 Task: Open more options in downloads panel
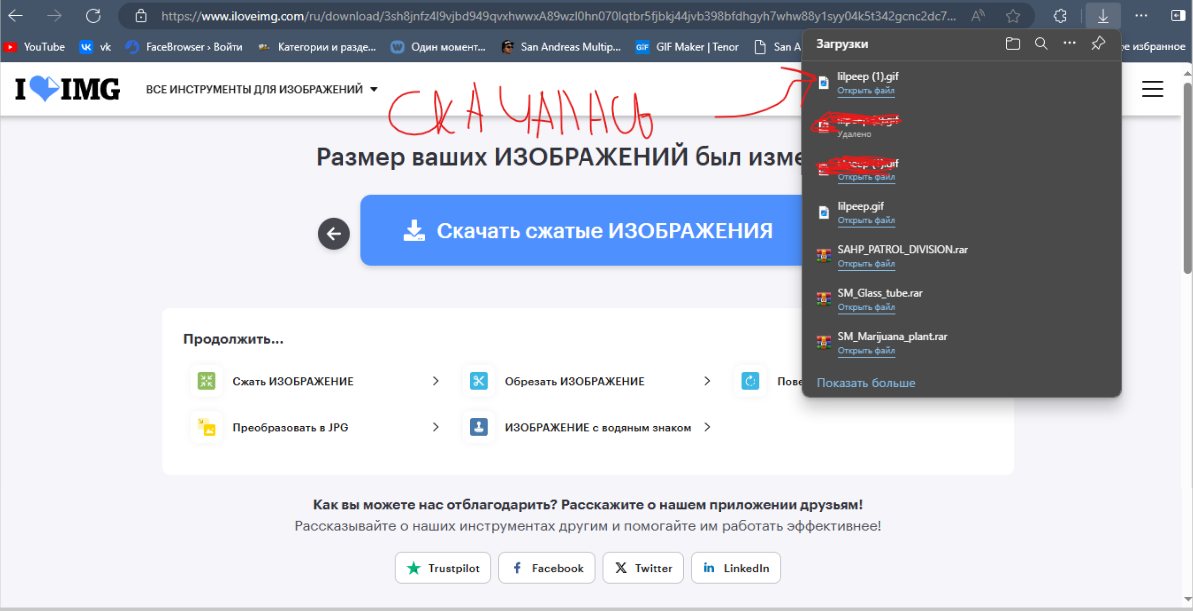(1069, 44)
